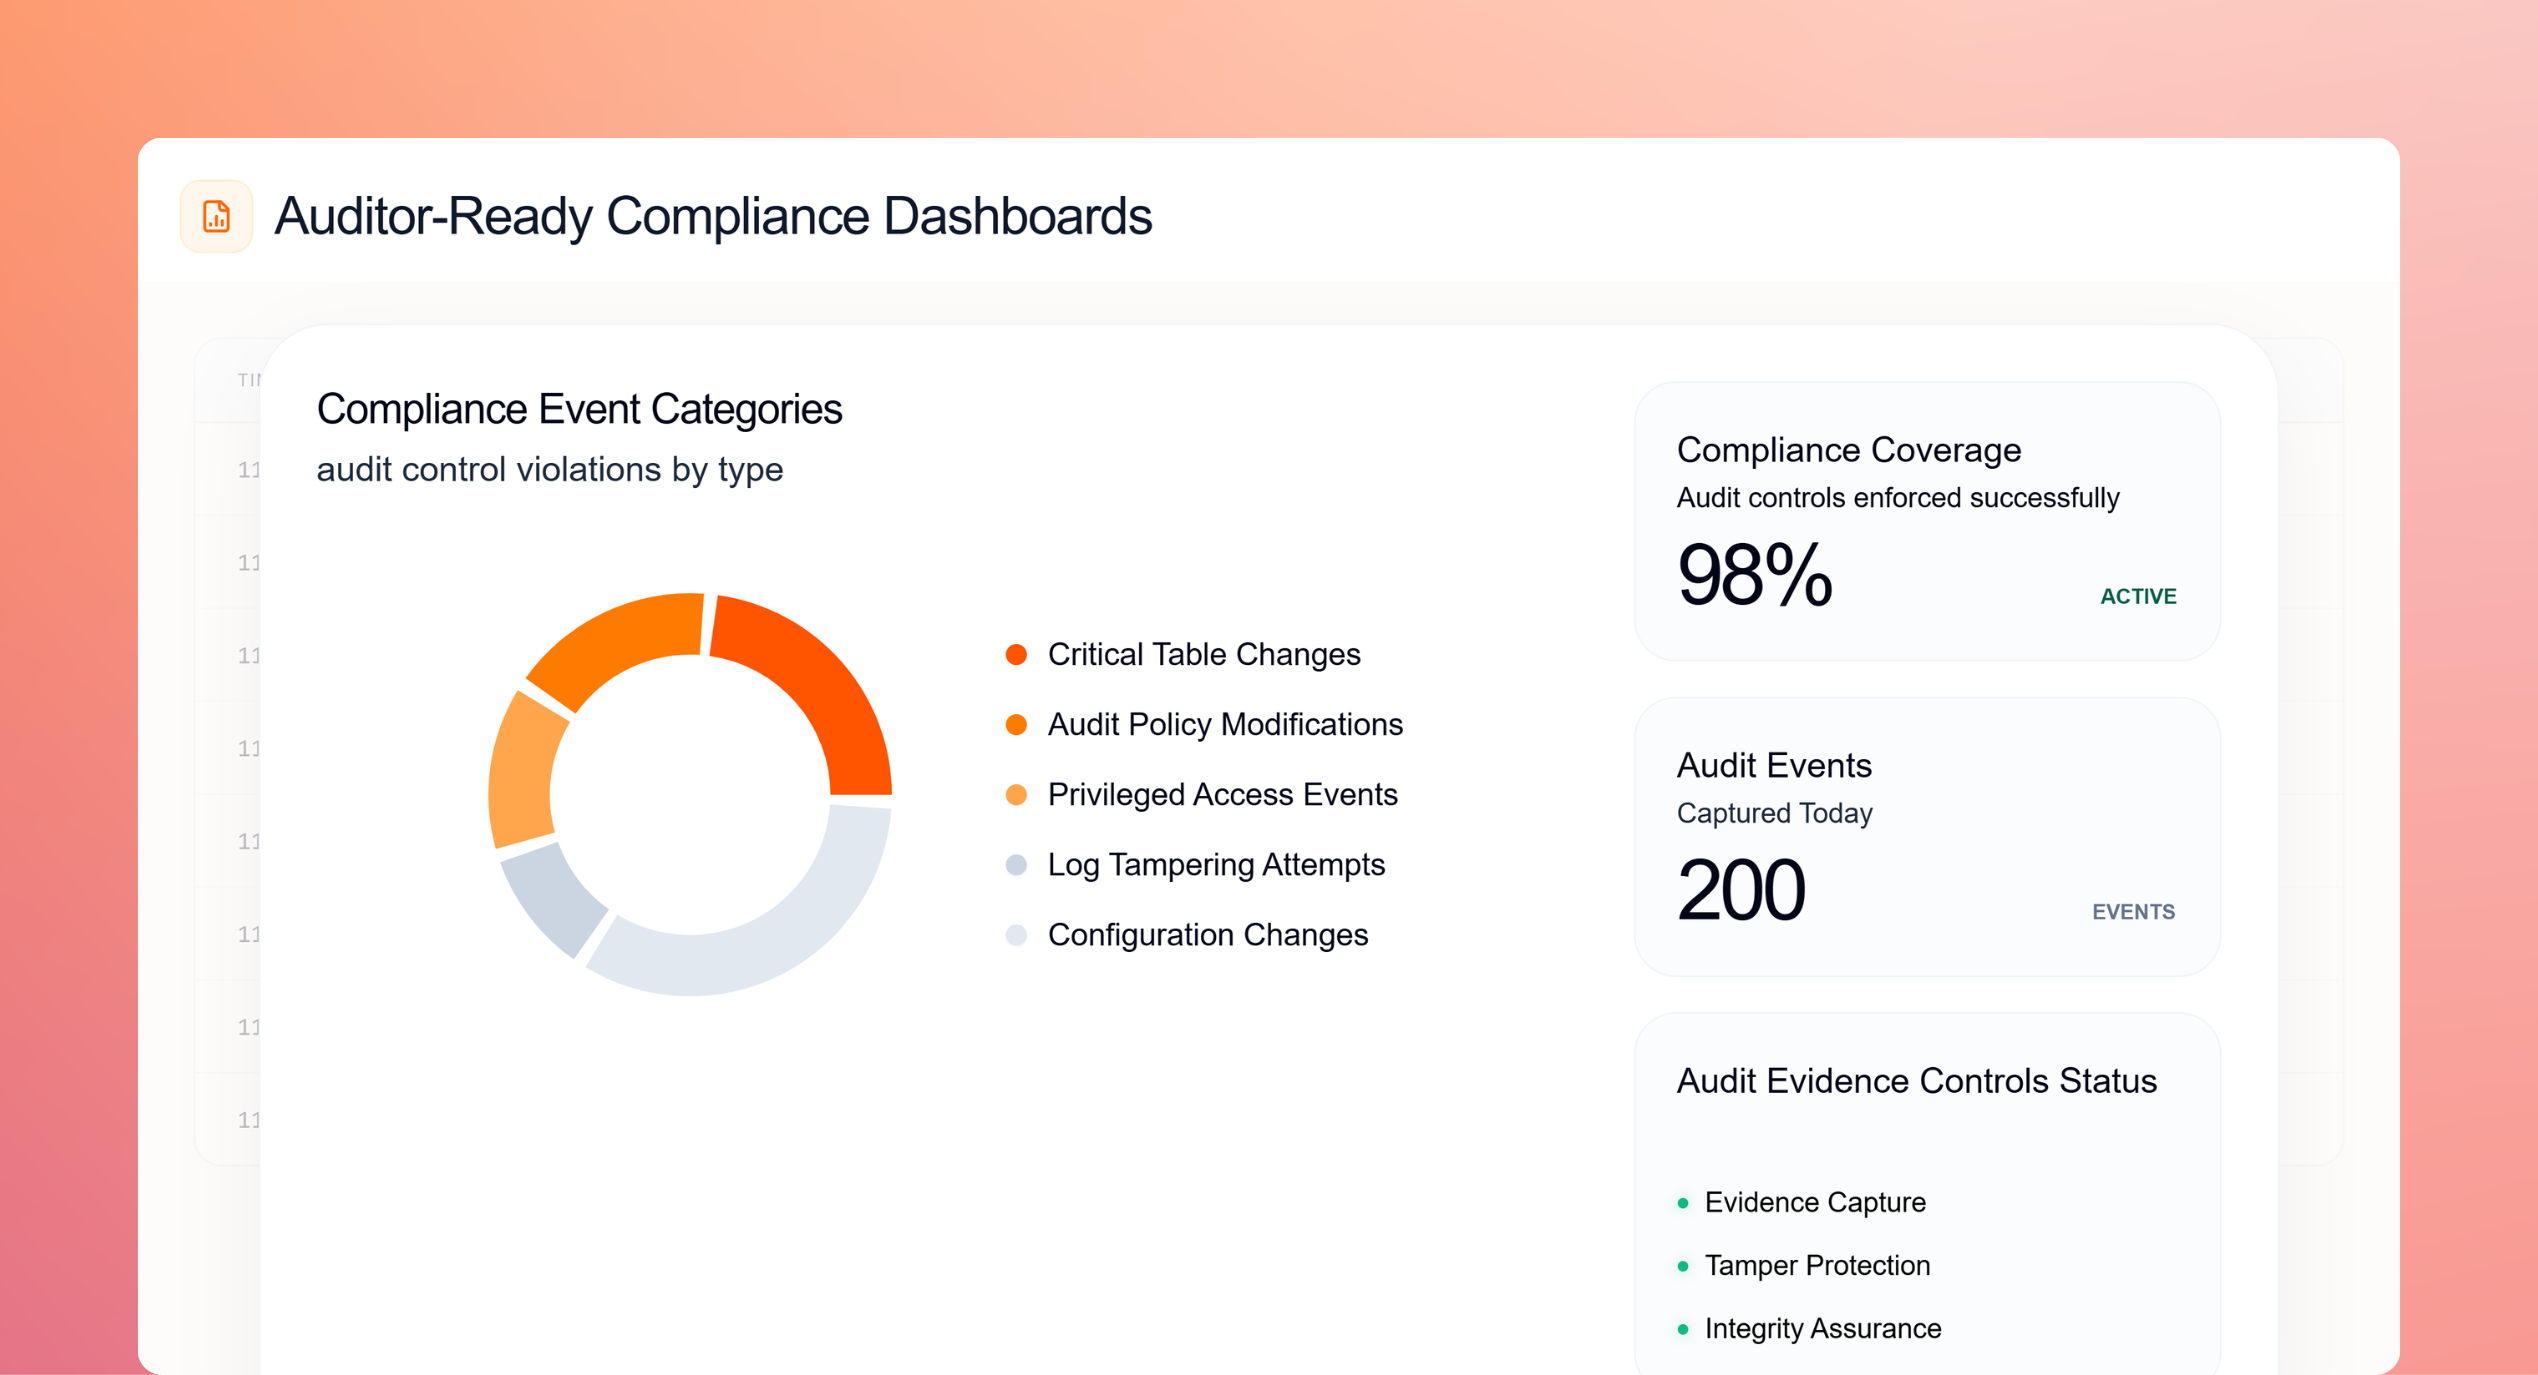Viewport: 2538px width, 1375px height.
Task: Click the Log Tampering Attempts legend label
Action: pos(1216,865)
